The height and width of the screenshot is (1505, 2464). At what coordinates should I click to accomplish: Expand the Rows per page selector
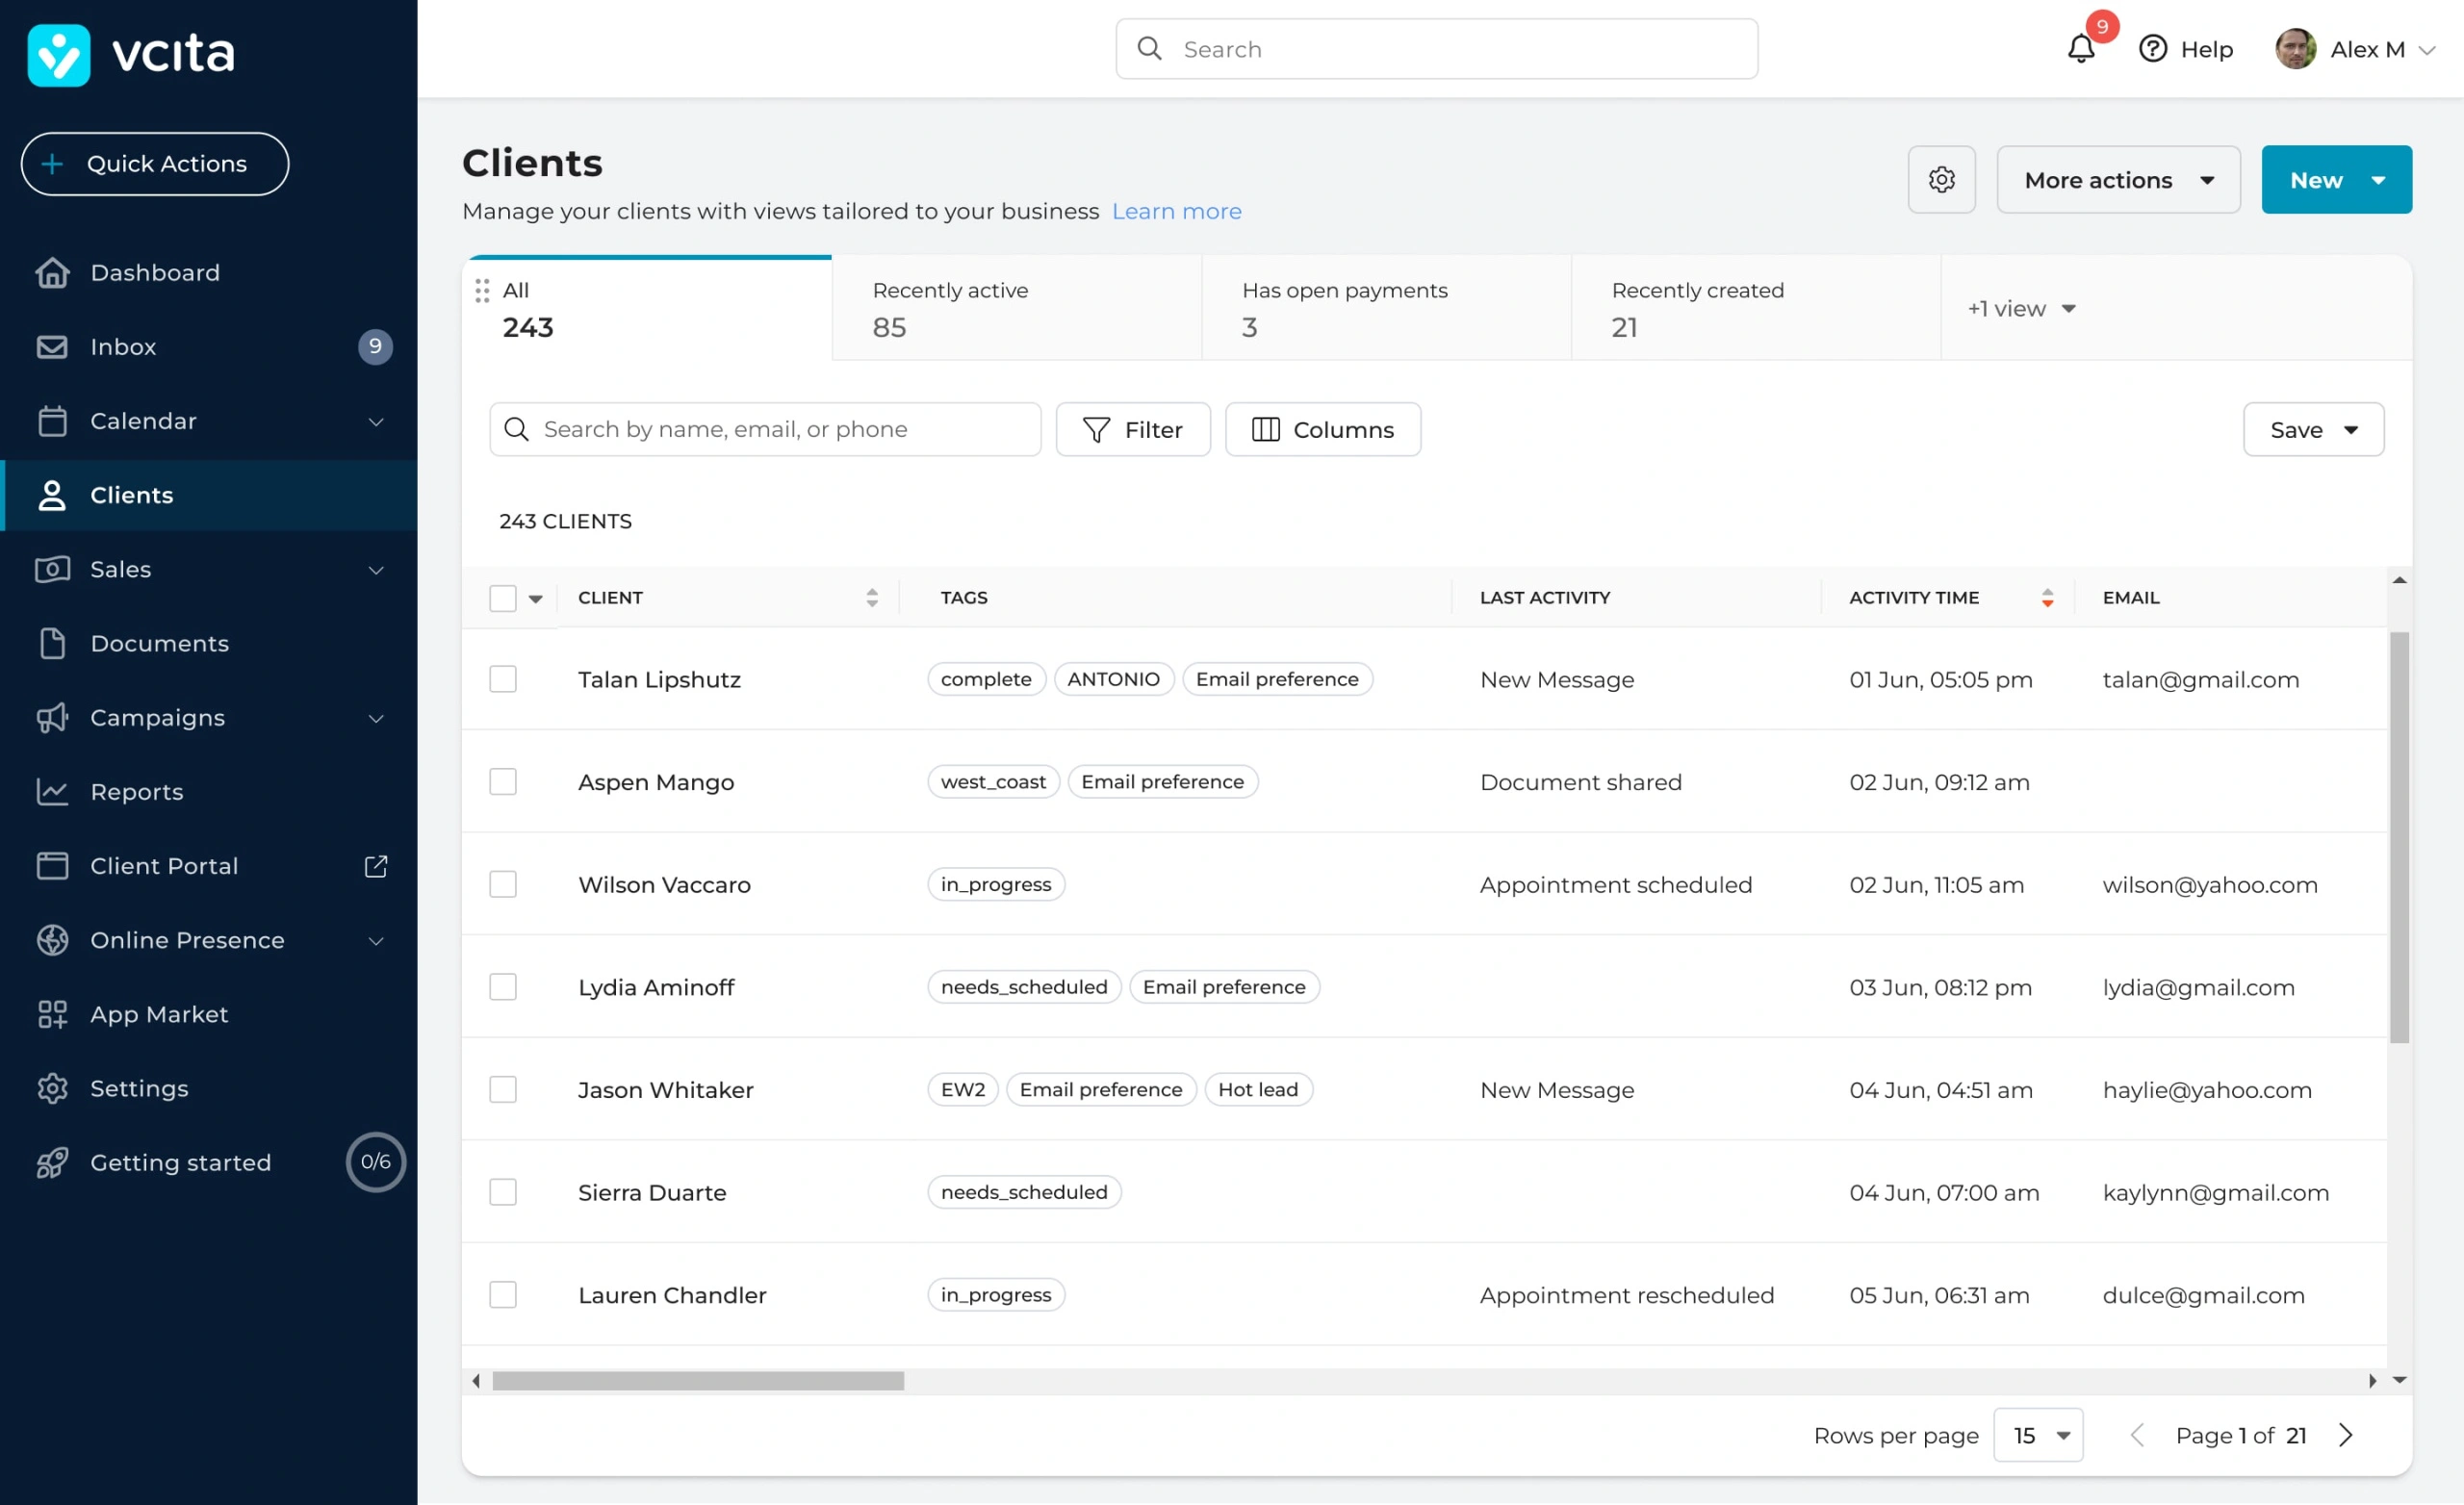pos(2038,1435)
